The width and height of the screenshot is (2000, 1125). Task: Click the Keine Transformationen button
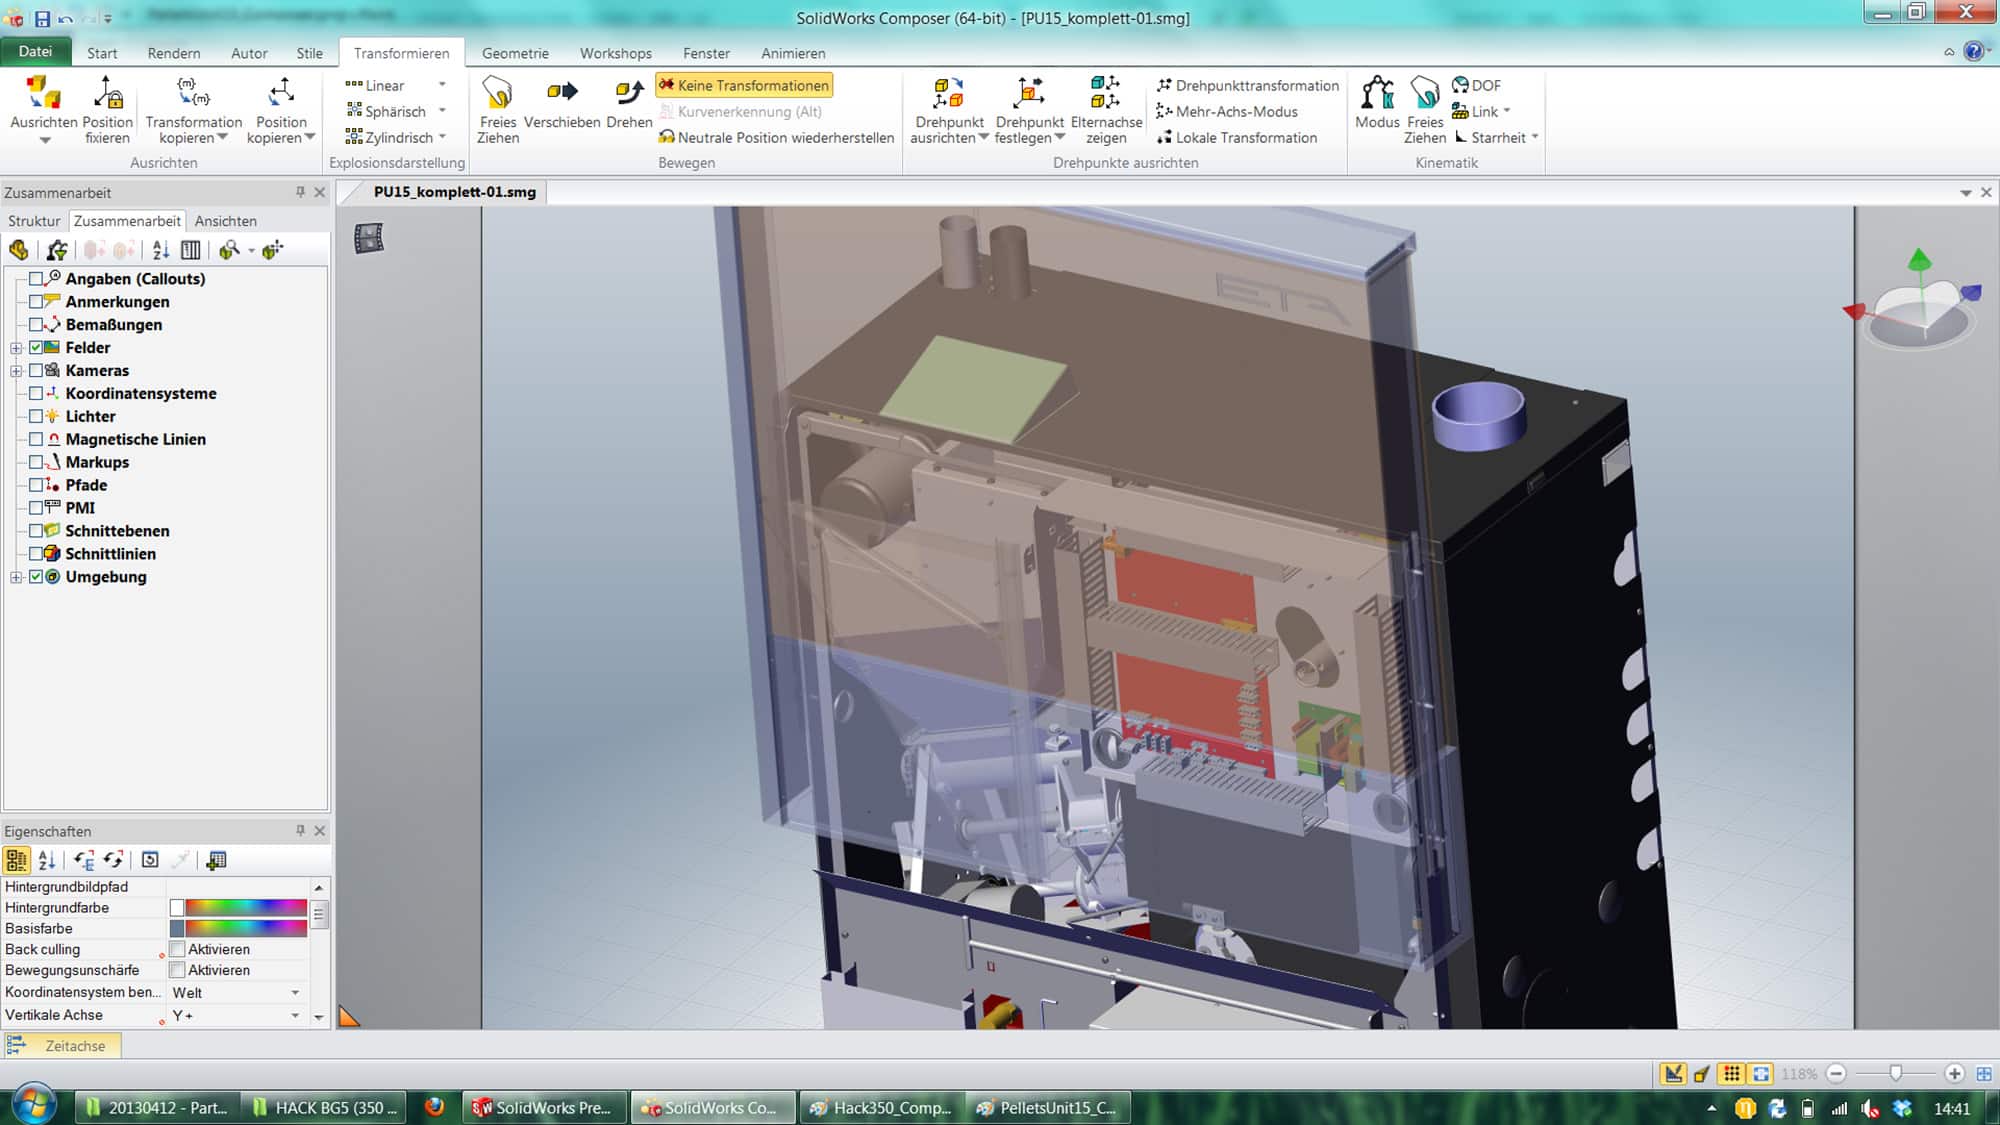click(x=745, y=84)
